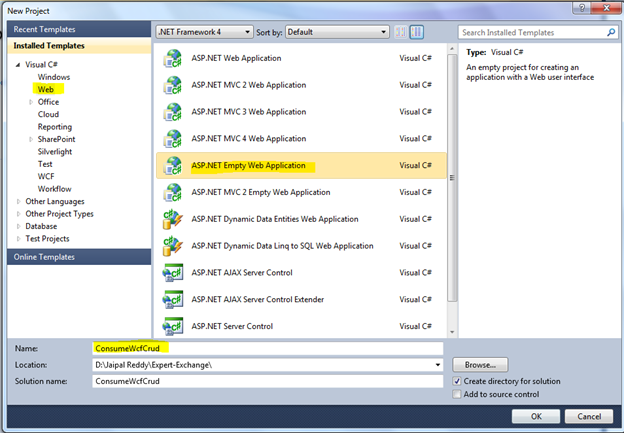
Task: Open the .NET Framework 4 dropdown
Action: tap(204, 32)
